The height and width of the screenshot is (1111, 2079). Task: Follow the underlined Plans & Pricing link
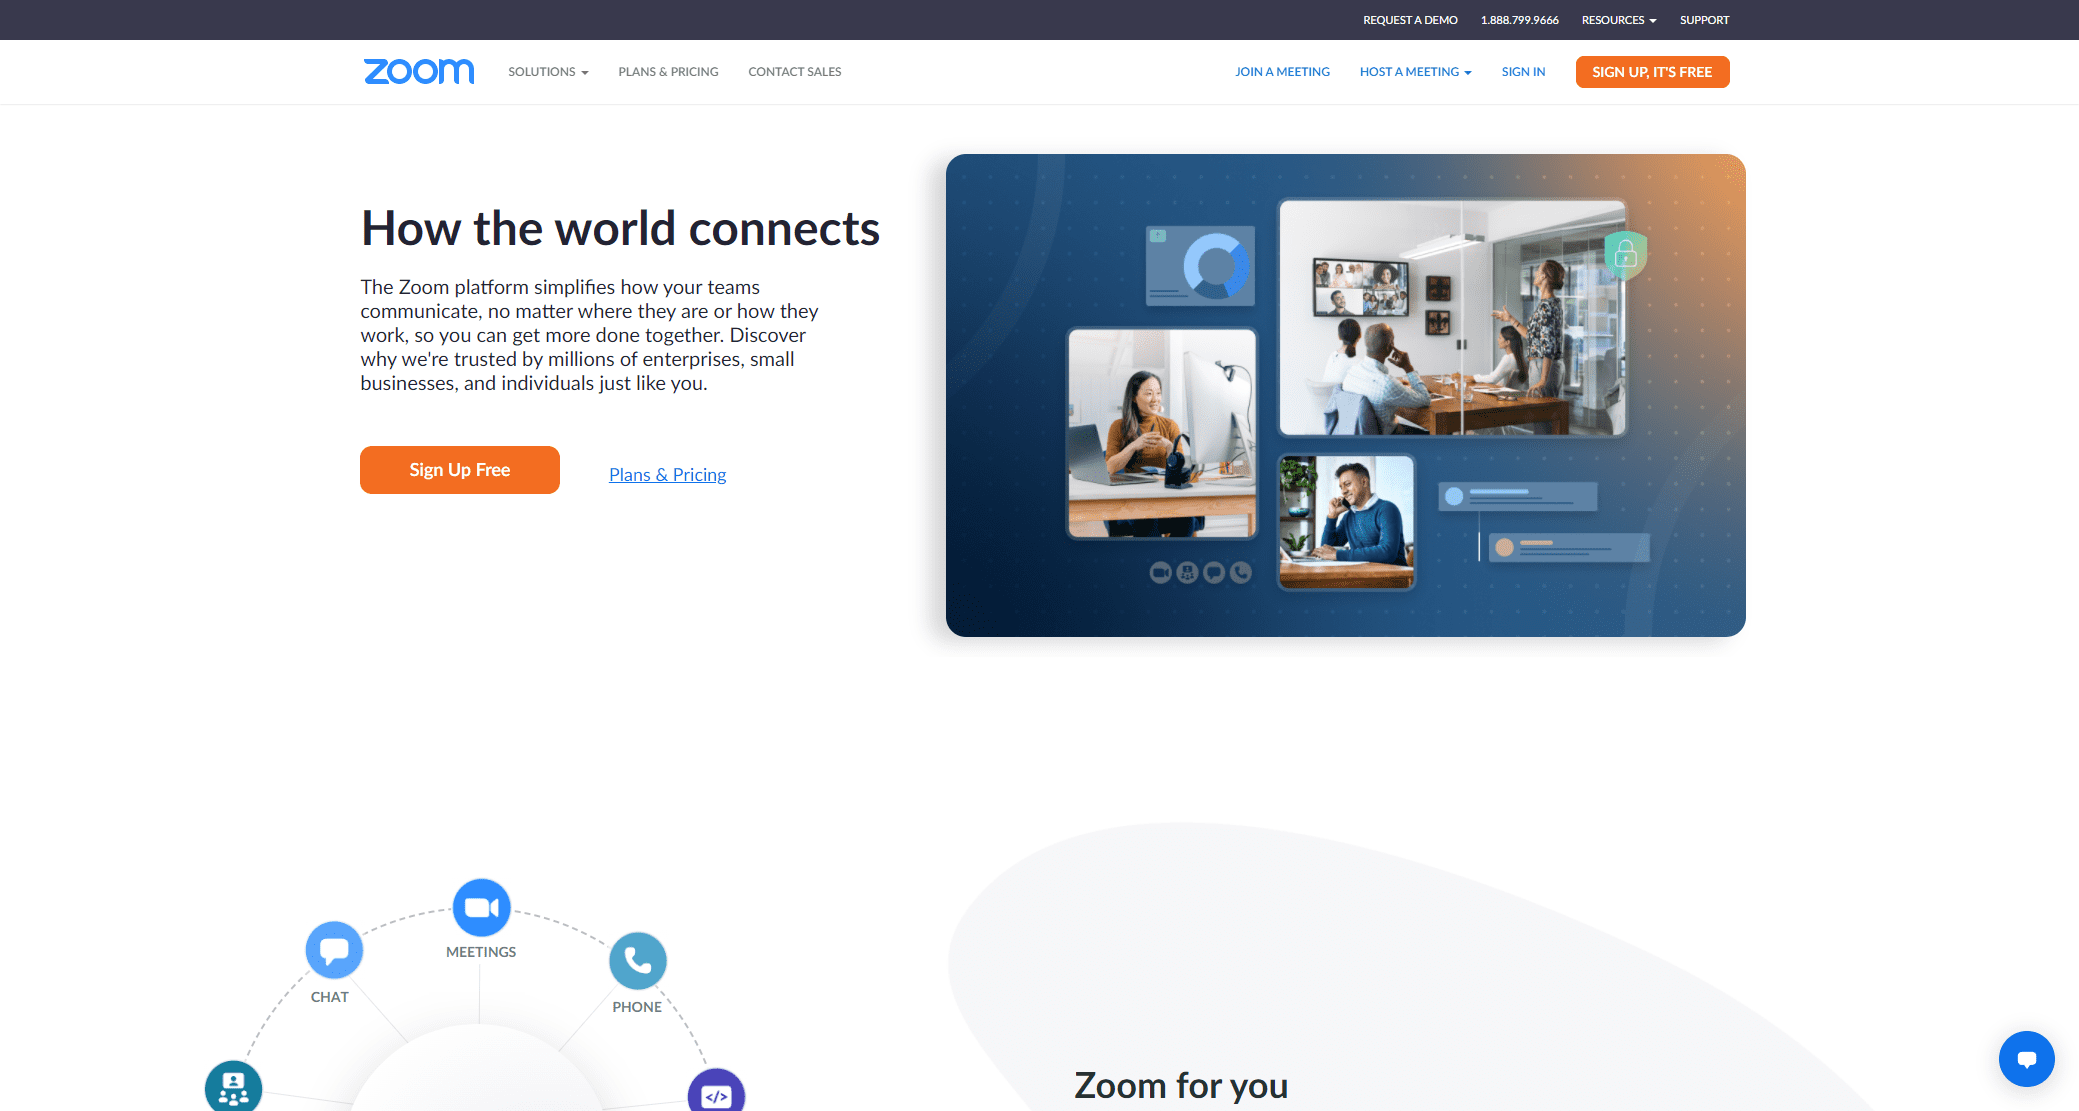(x=668, y=475)
